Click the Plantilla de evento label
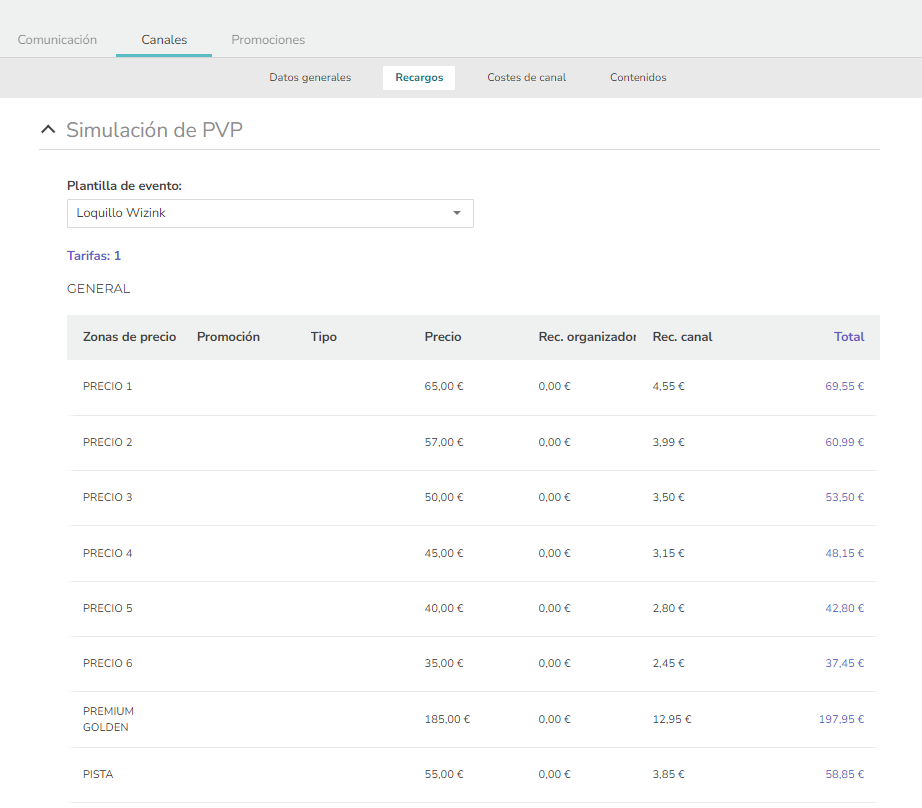The height and width of the screenshot is (808, 922). [125, 186]
